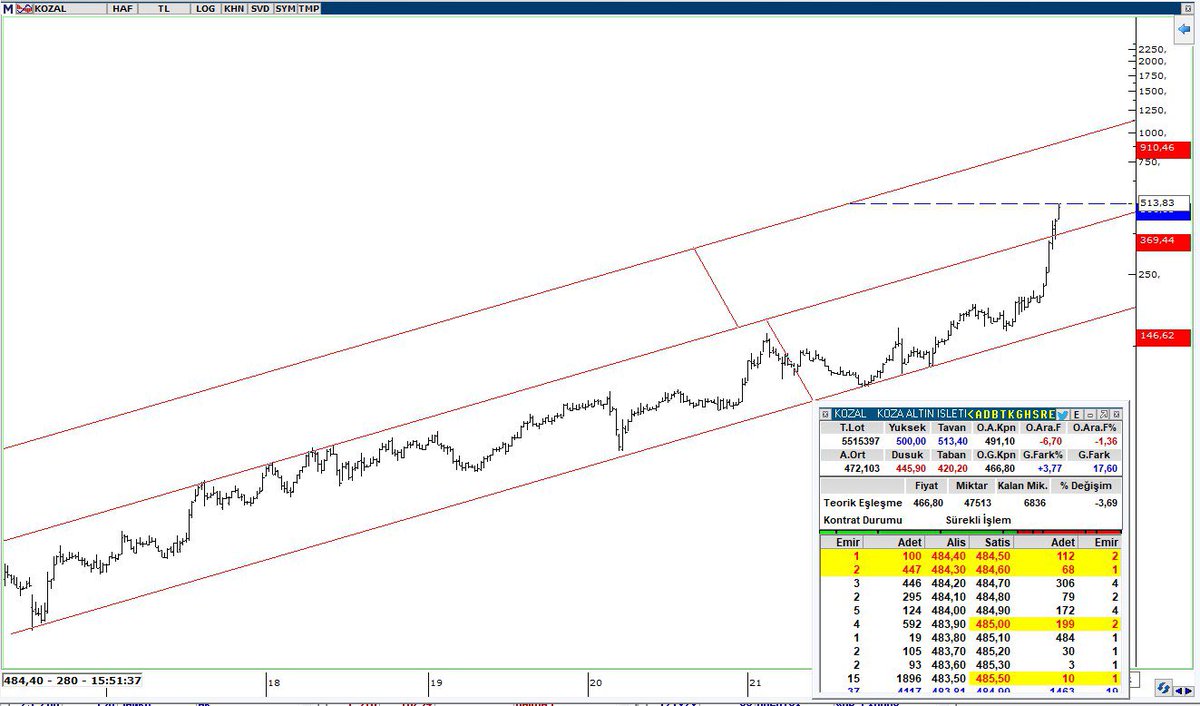Viewport: 1200px width, 706px height.
Task: Select the red 910,46 price label
Action: click(x=1164, y=148)
